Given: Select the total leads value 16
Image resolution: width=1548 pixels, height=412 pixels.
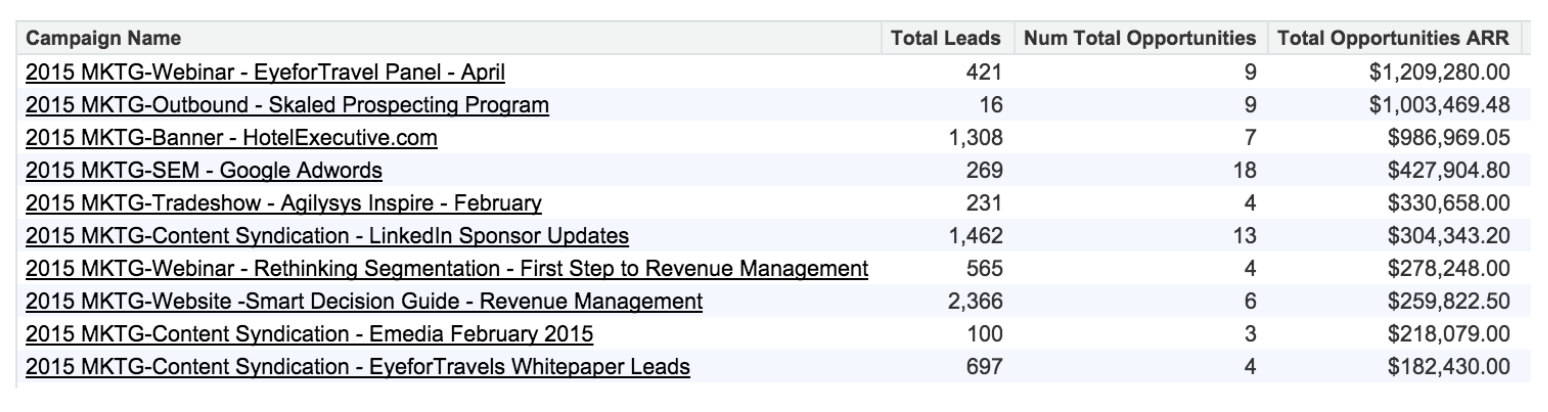Looking at the screenshot, I should 991,105.
